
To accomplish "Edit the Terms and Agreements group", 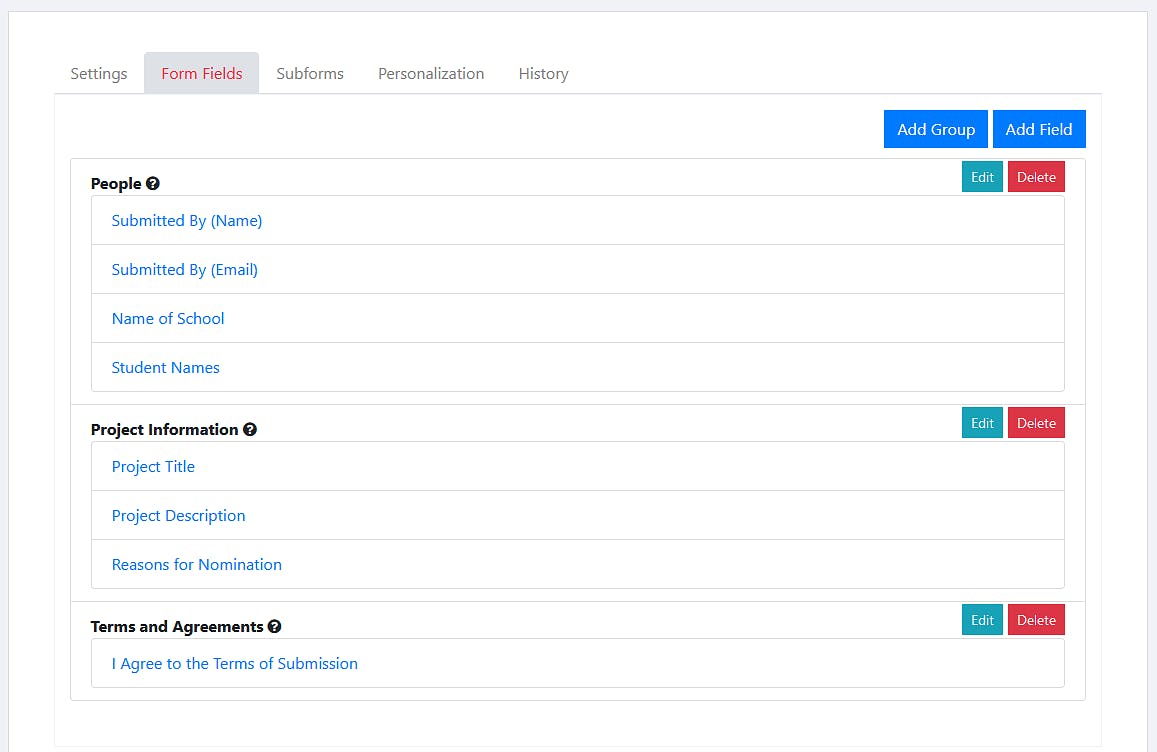I will pyautogui.click(x=982, y=620).
